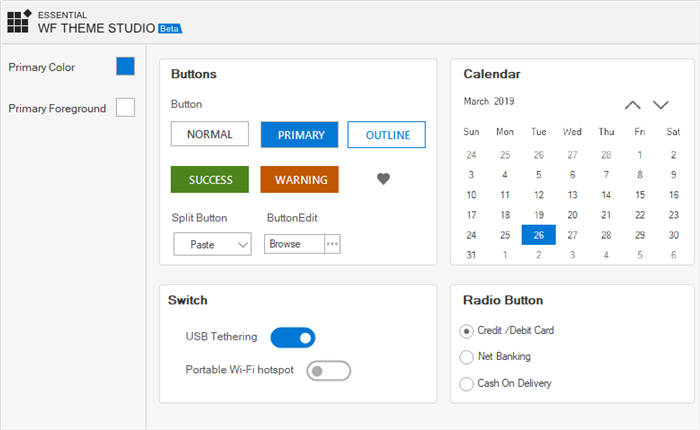Expand the Paste split button dropdown arrow
Screen dimensions: 700x430
[x=242, y=244]
